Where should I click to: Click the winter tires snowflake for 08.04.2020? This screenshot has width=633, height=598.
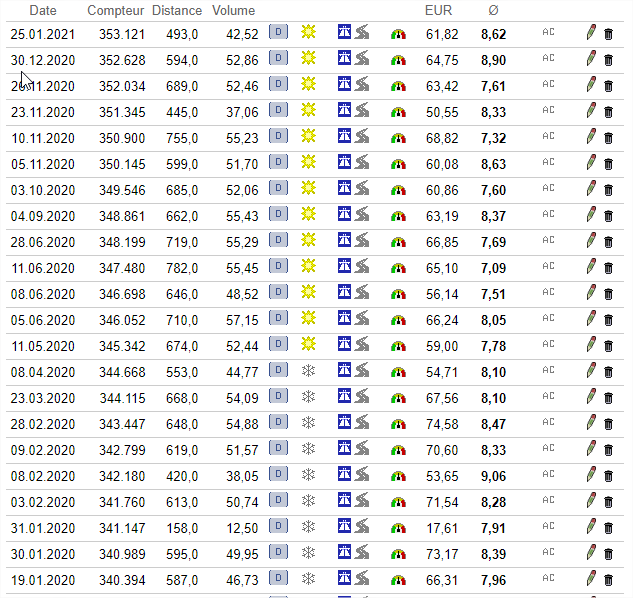[x=309, y=371]
